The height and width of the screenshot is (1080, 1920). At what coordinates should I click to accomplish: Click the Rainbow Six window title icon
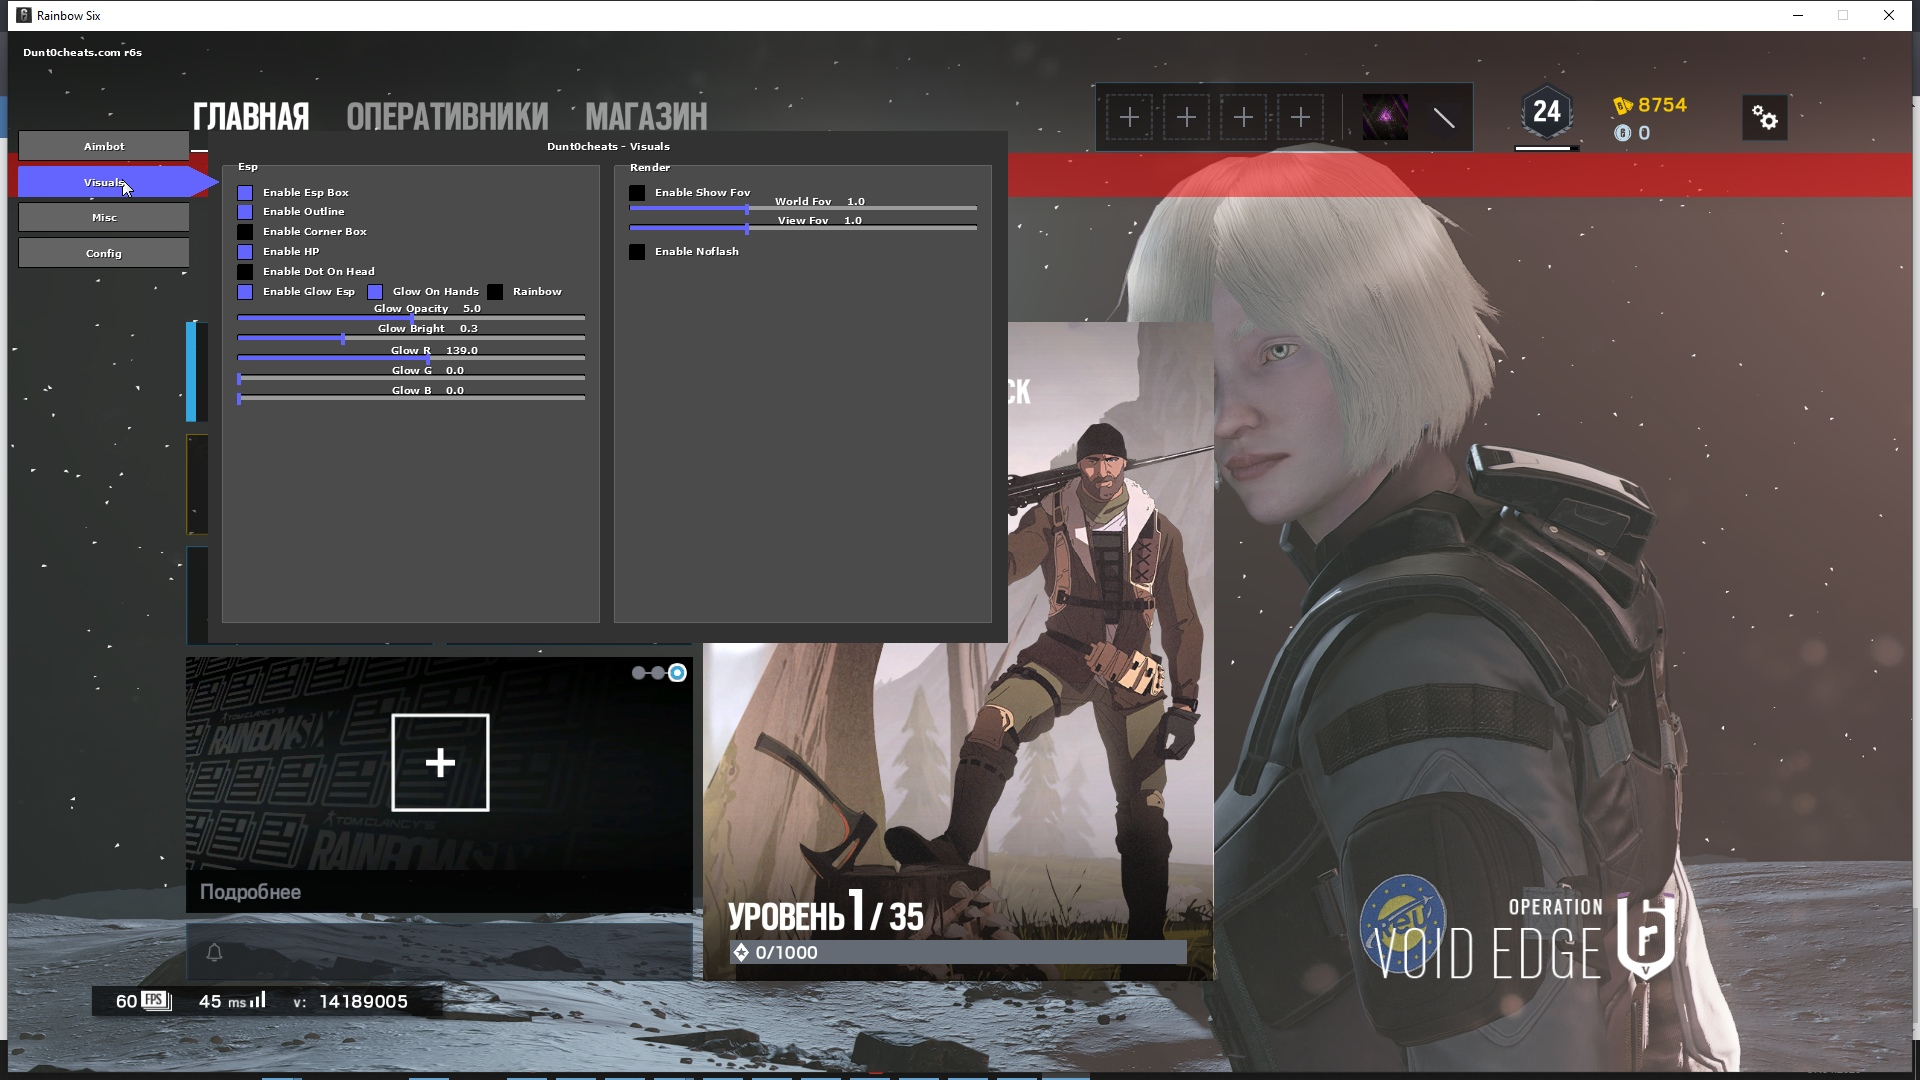(24, 15)
